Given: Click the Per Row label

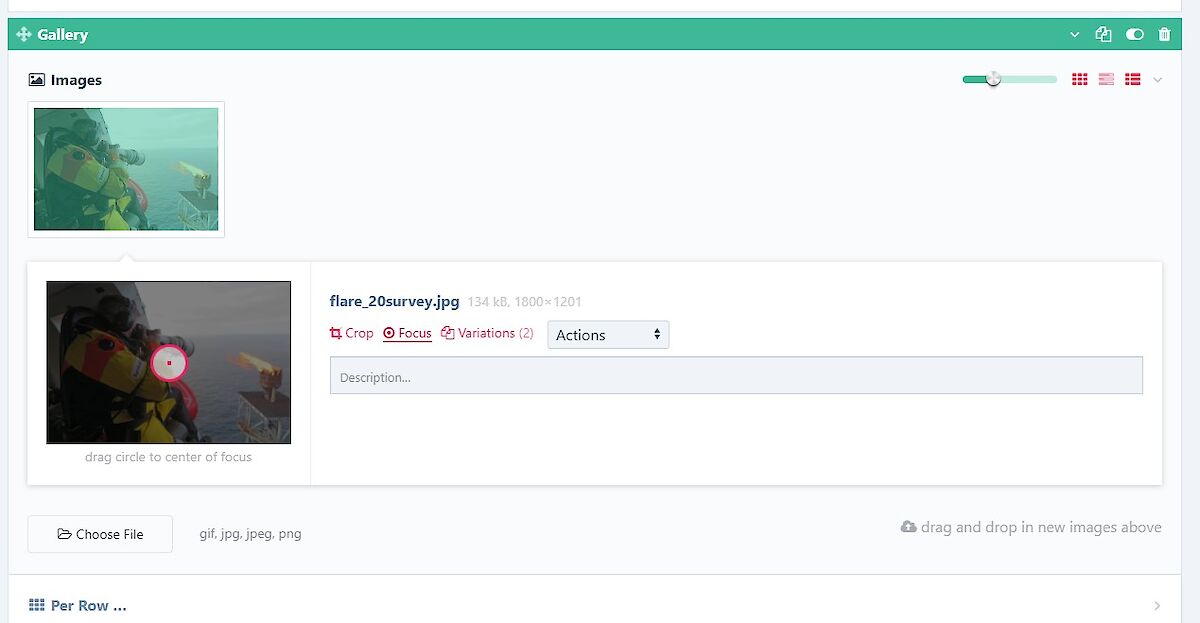Looking at the screenshot, I should [78, 605].
